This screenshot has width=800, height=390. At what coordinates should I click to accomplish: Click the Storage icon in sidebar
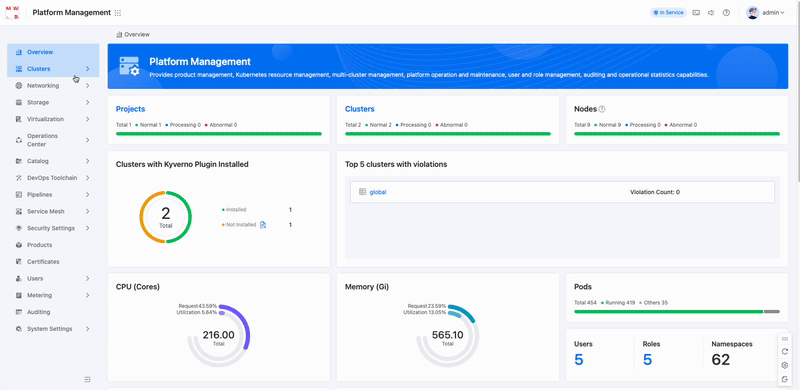18,103
